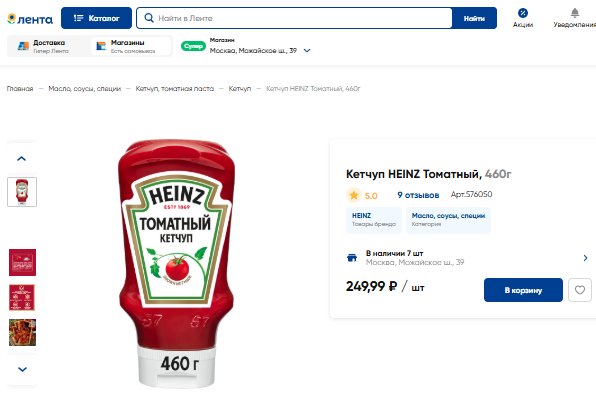This screenshot has width=596, height=395.
Task: Add ketchup with the В корзину button
Action: click(523, 290)
